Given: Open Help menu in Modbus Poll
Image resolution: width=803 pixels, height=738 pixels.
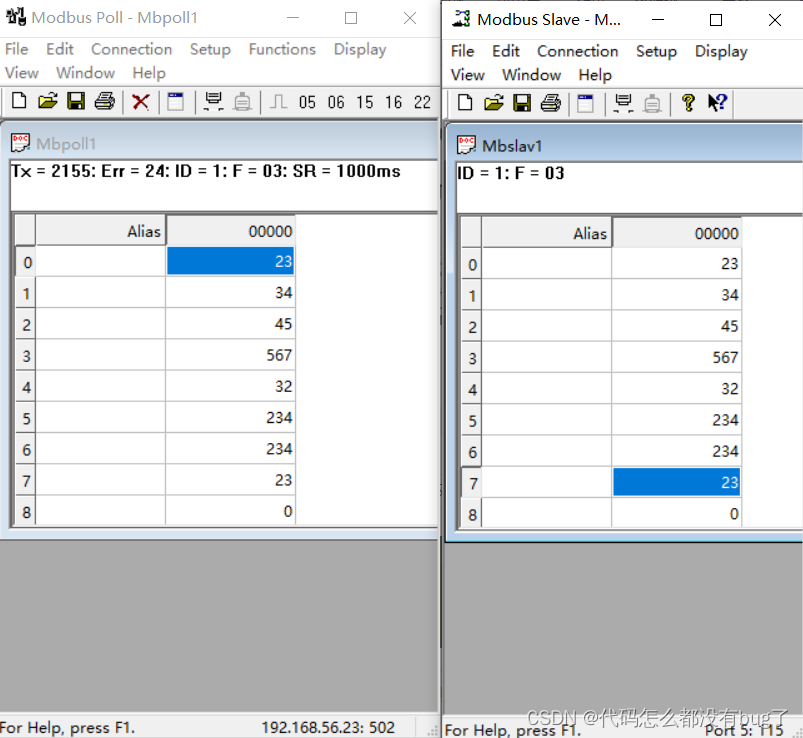Looking at the screenshot, I should coord(149,73).
